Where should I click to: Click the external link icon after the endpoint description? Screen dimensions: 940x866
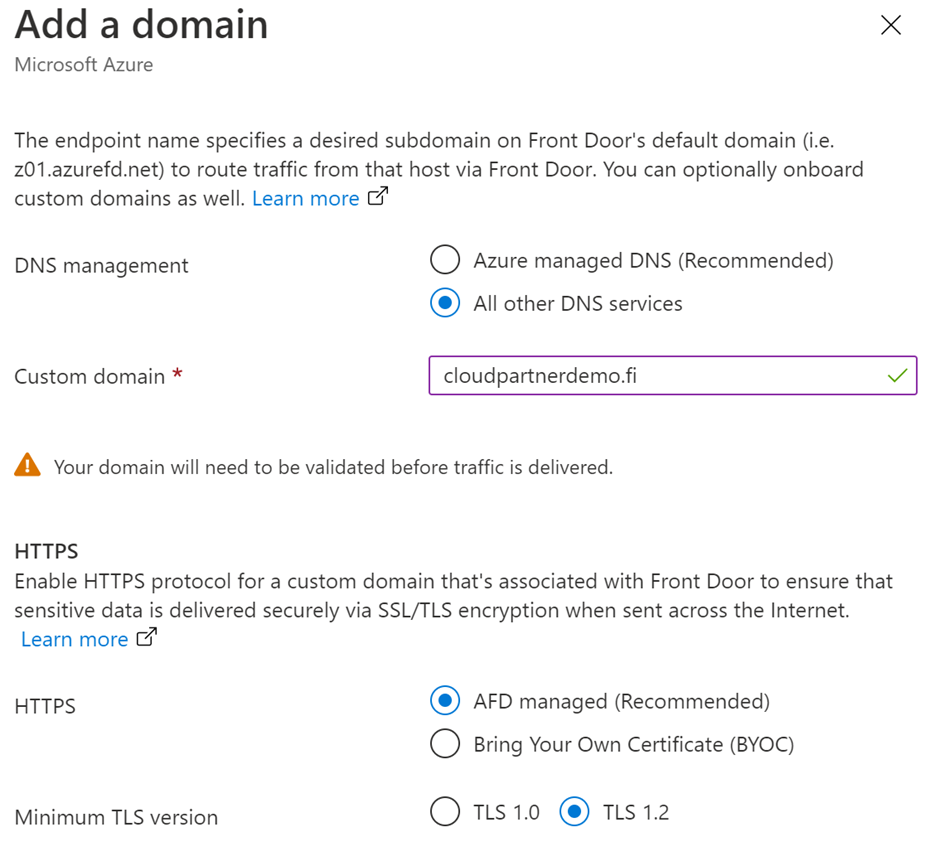[x=377, y=197]
